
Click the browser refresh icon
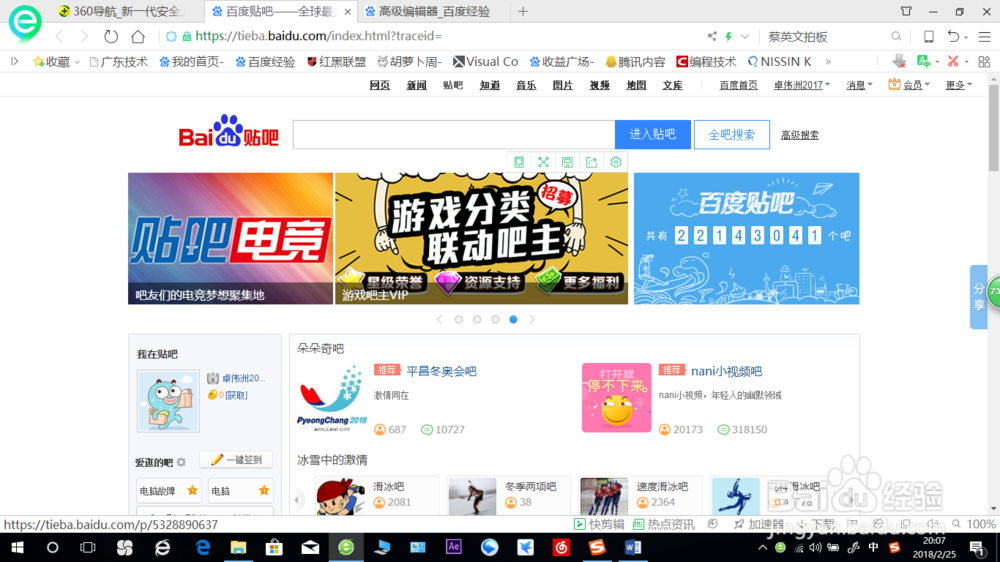coord(111,36)
